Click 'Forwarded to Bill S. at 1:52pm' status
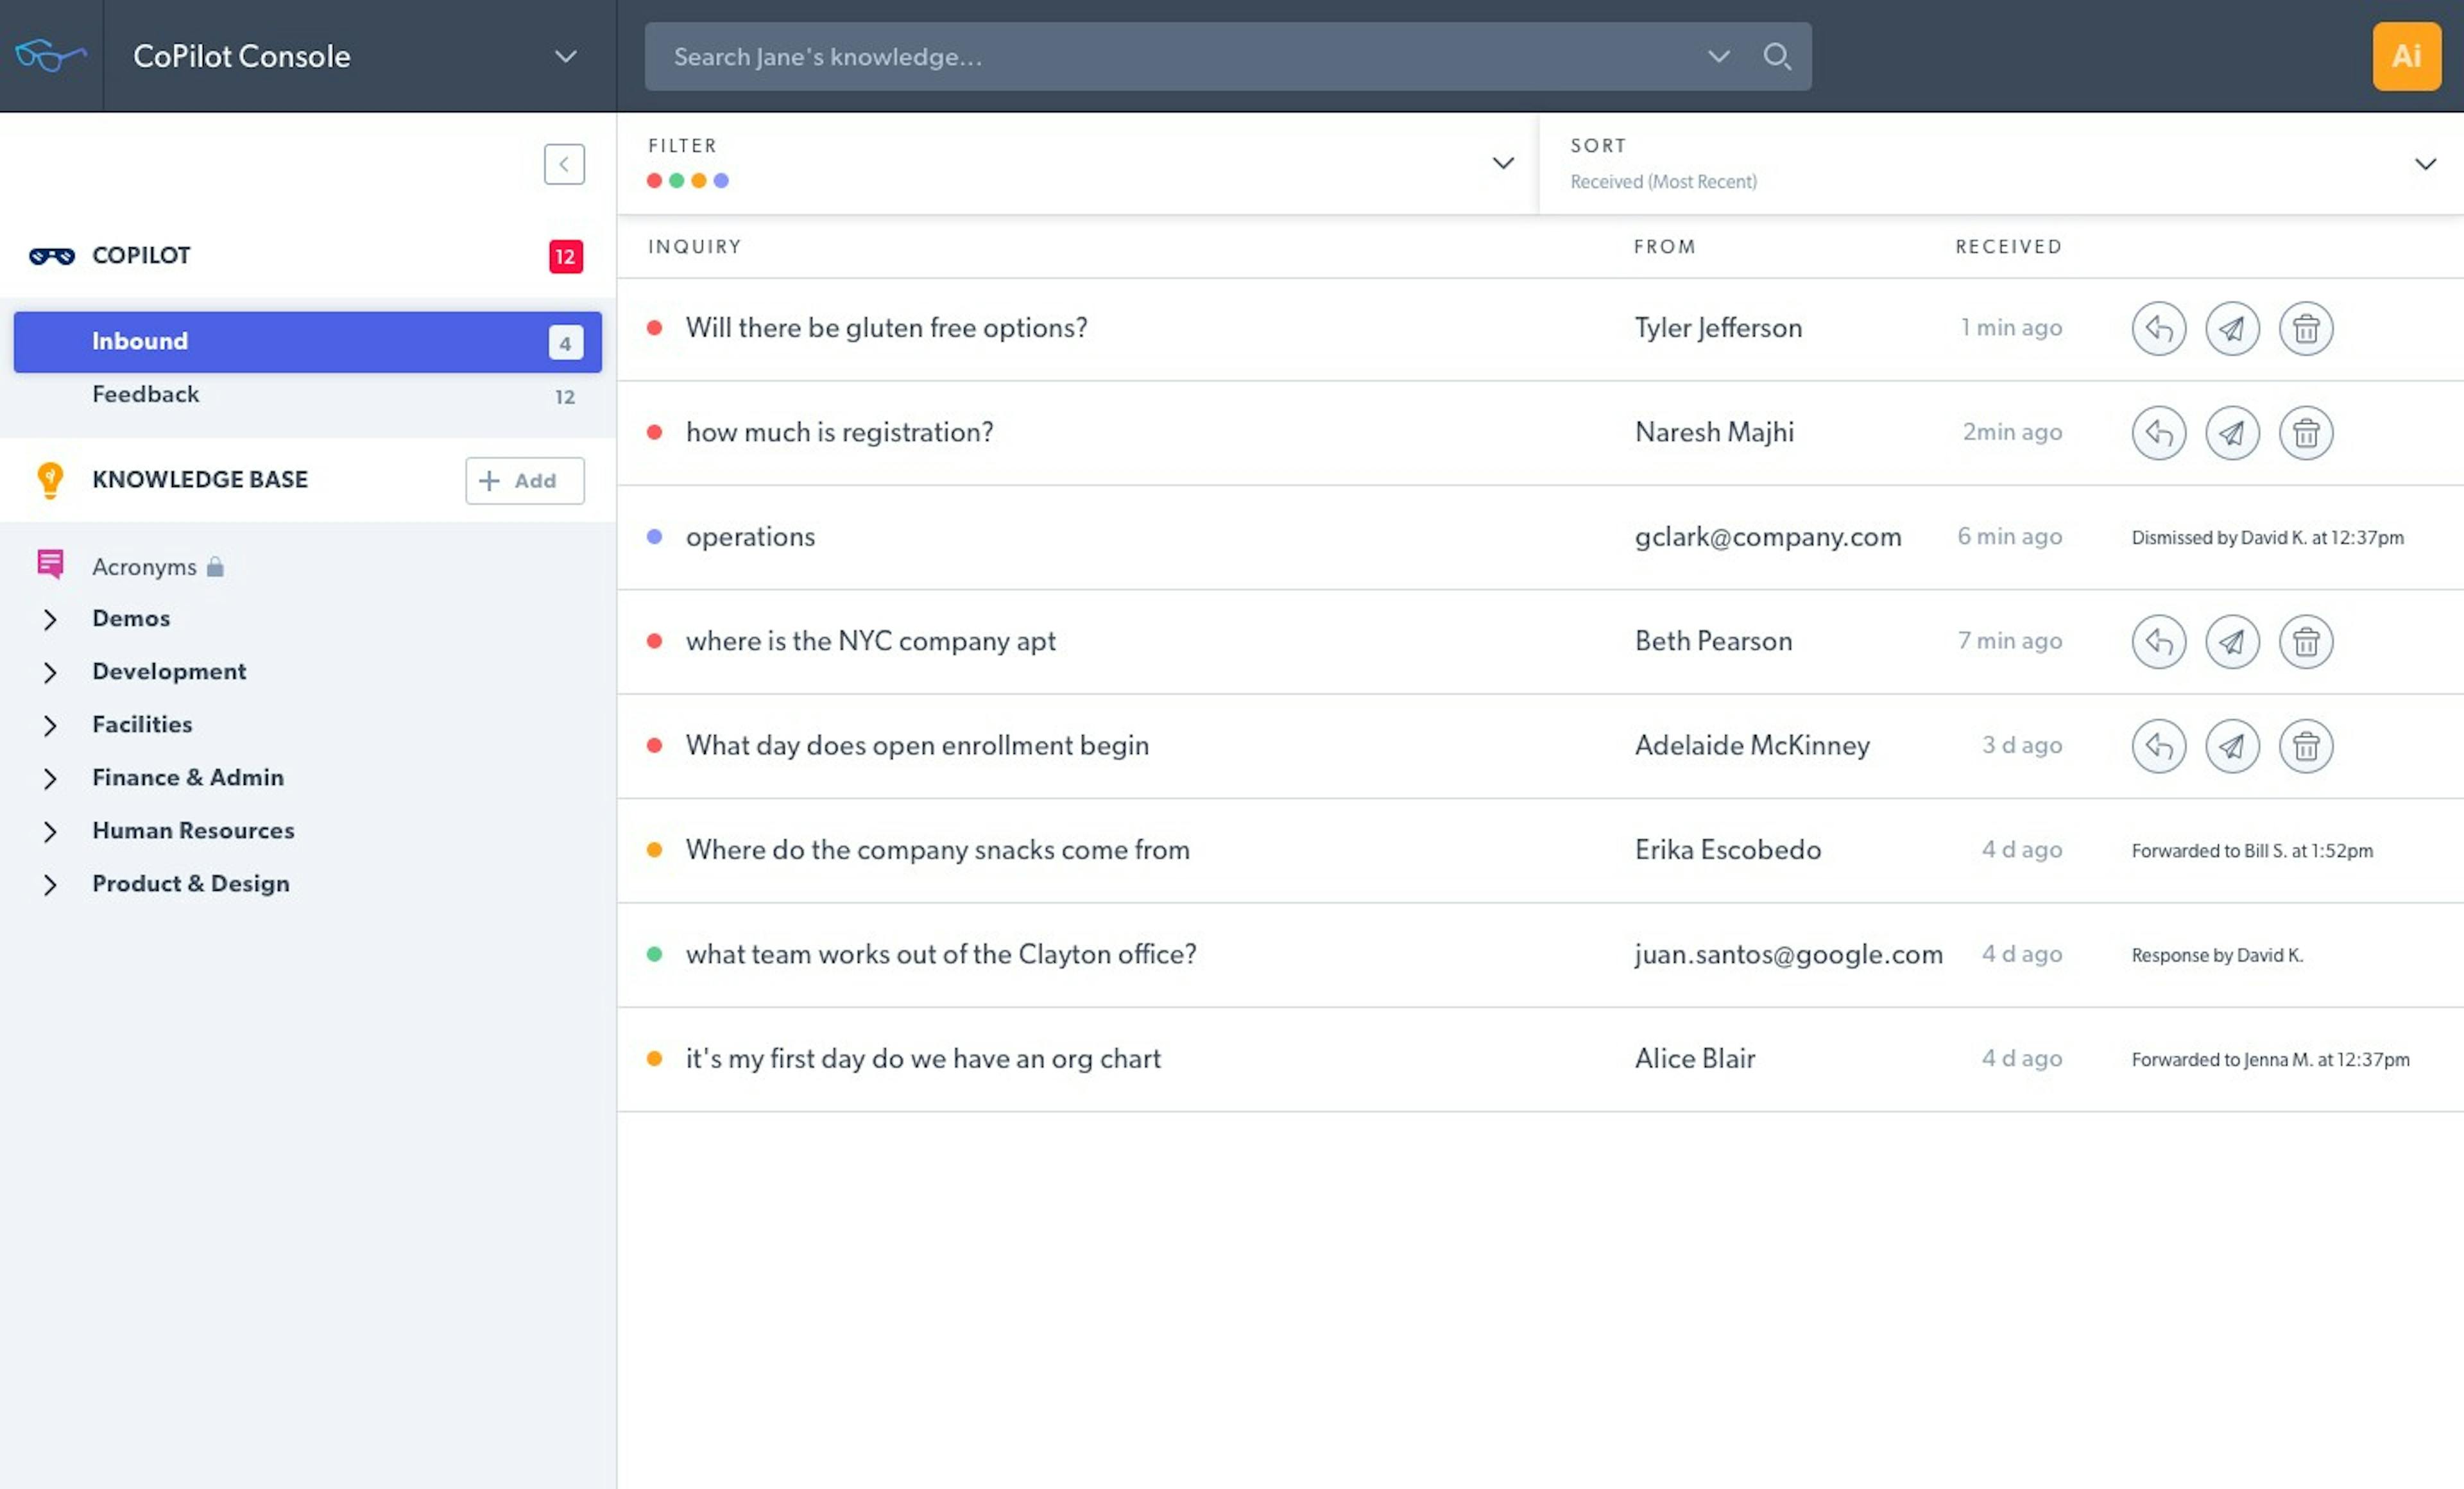 [x=2252, y=851]
